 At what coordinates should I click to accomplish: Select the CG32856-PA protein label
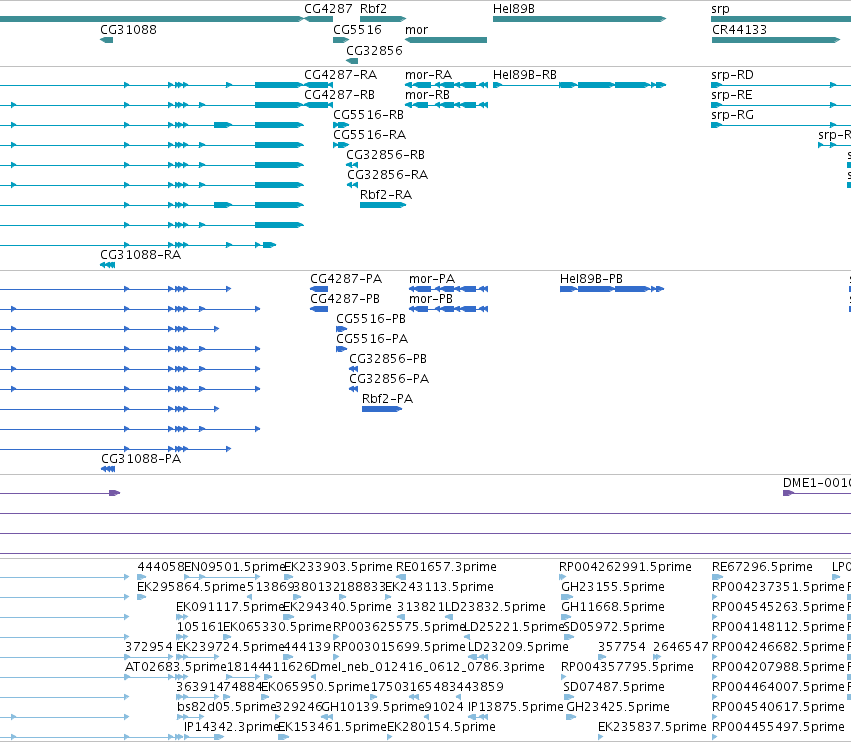389,379
